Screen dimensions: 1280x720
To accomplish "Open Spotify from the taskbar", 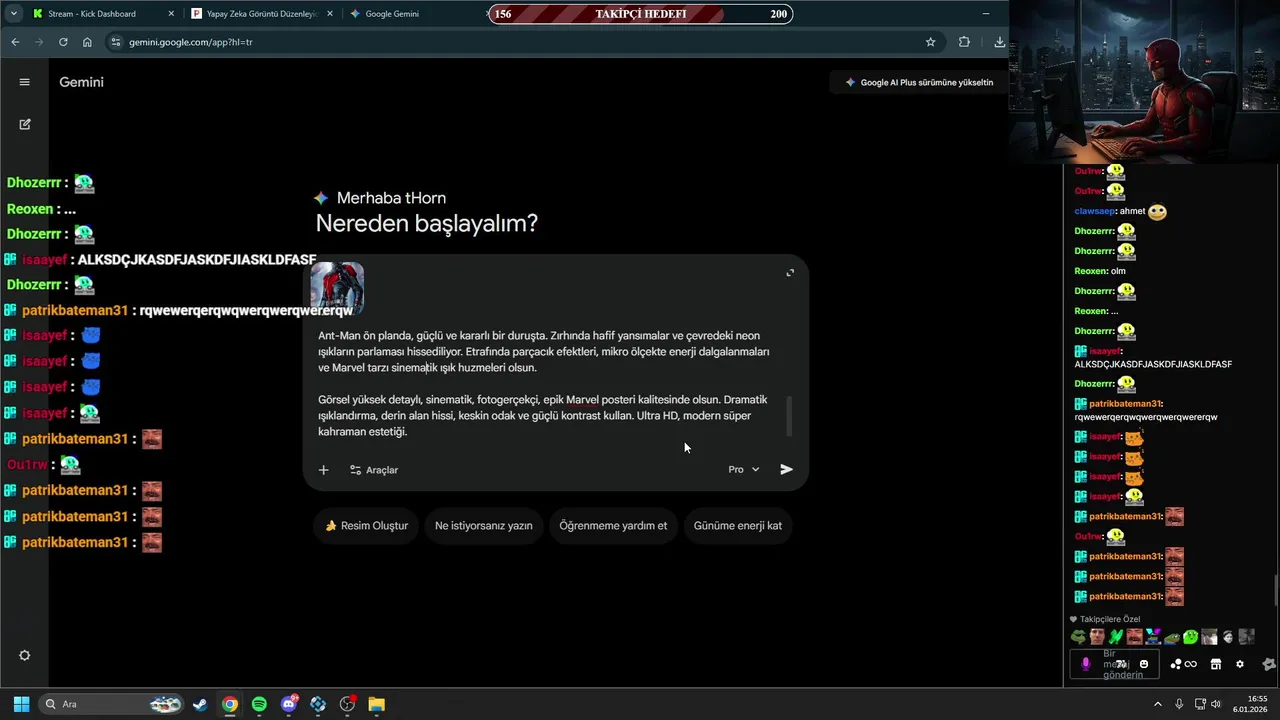I will click(x=259, y=704).
